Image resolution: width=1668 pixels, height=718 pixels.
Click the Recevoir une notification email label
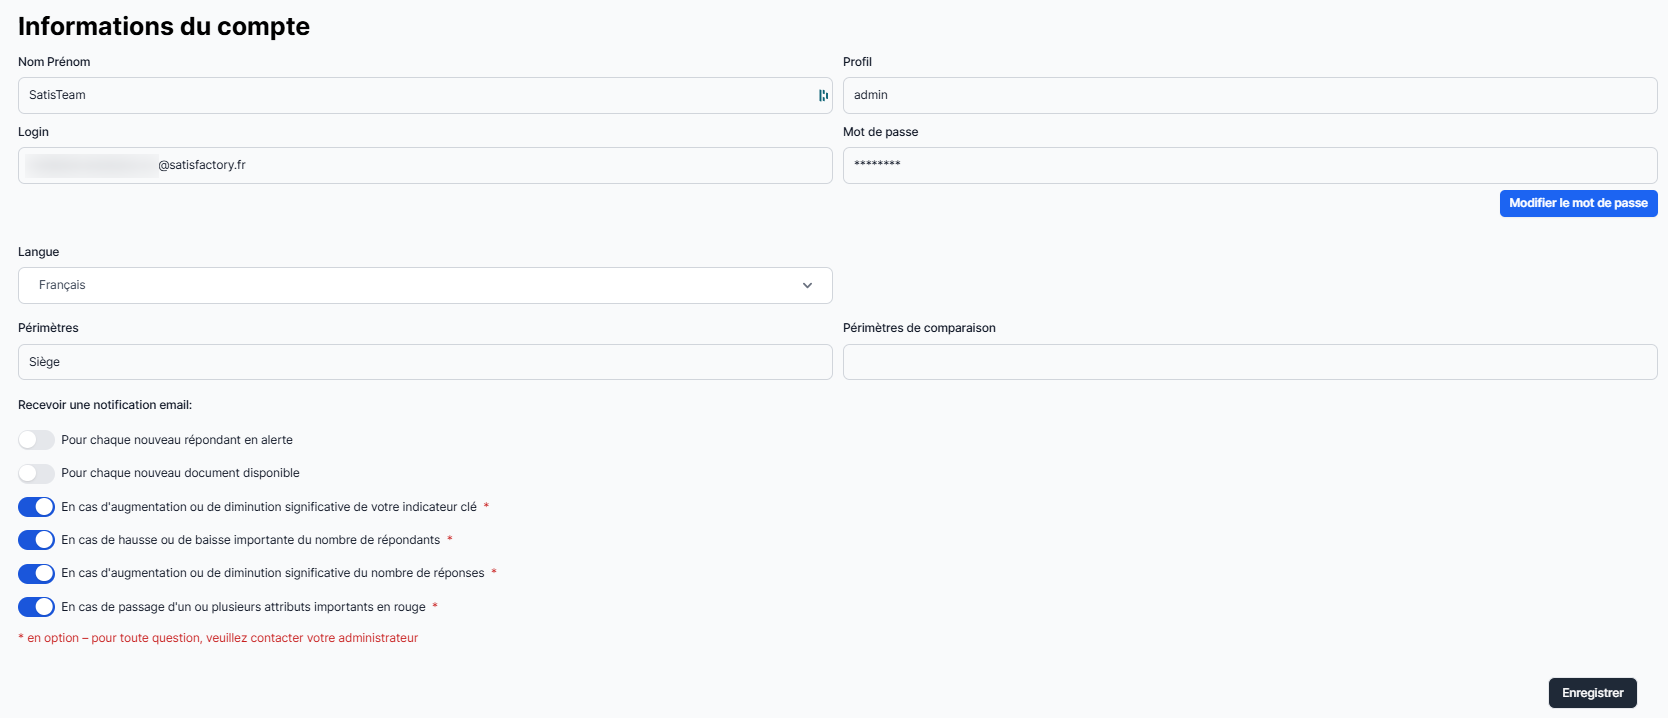(105, 405)
